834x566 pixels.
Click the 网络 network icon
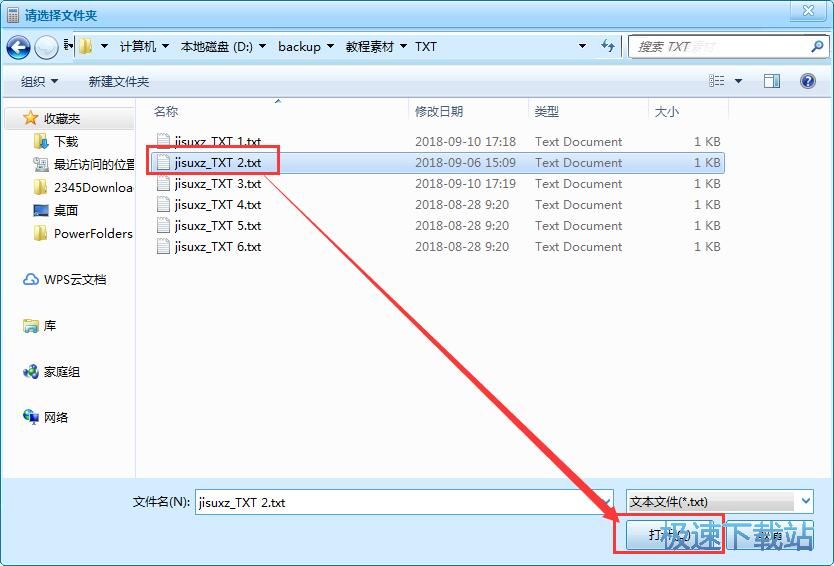tap(31, 417)
